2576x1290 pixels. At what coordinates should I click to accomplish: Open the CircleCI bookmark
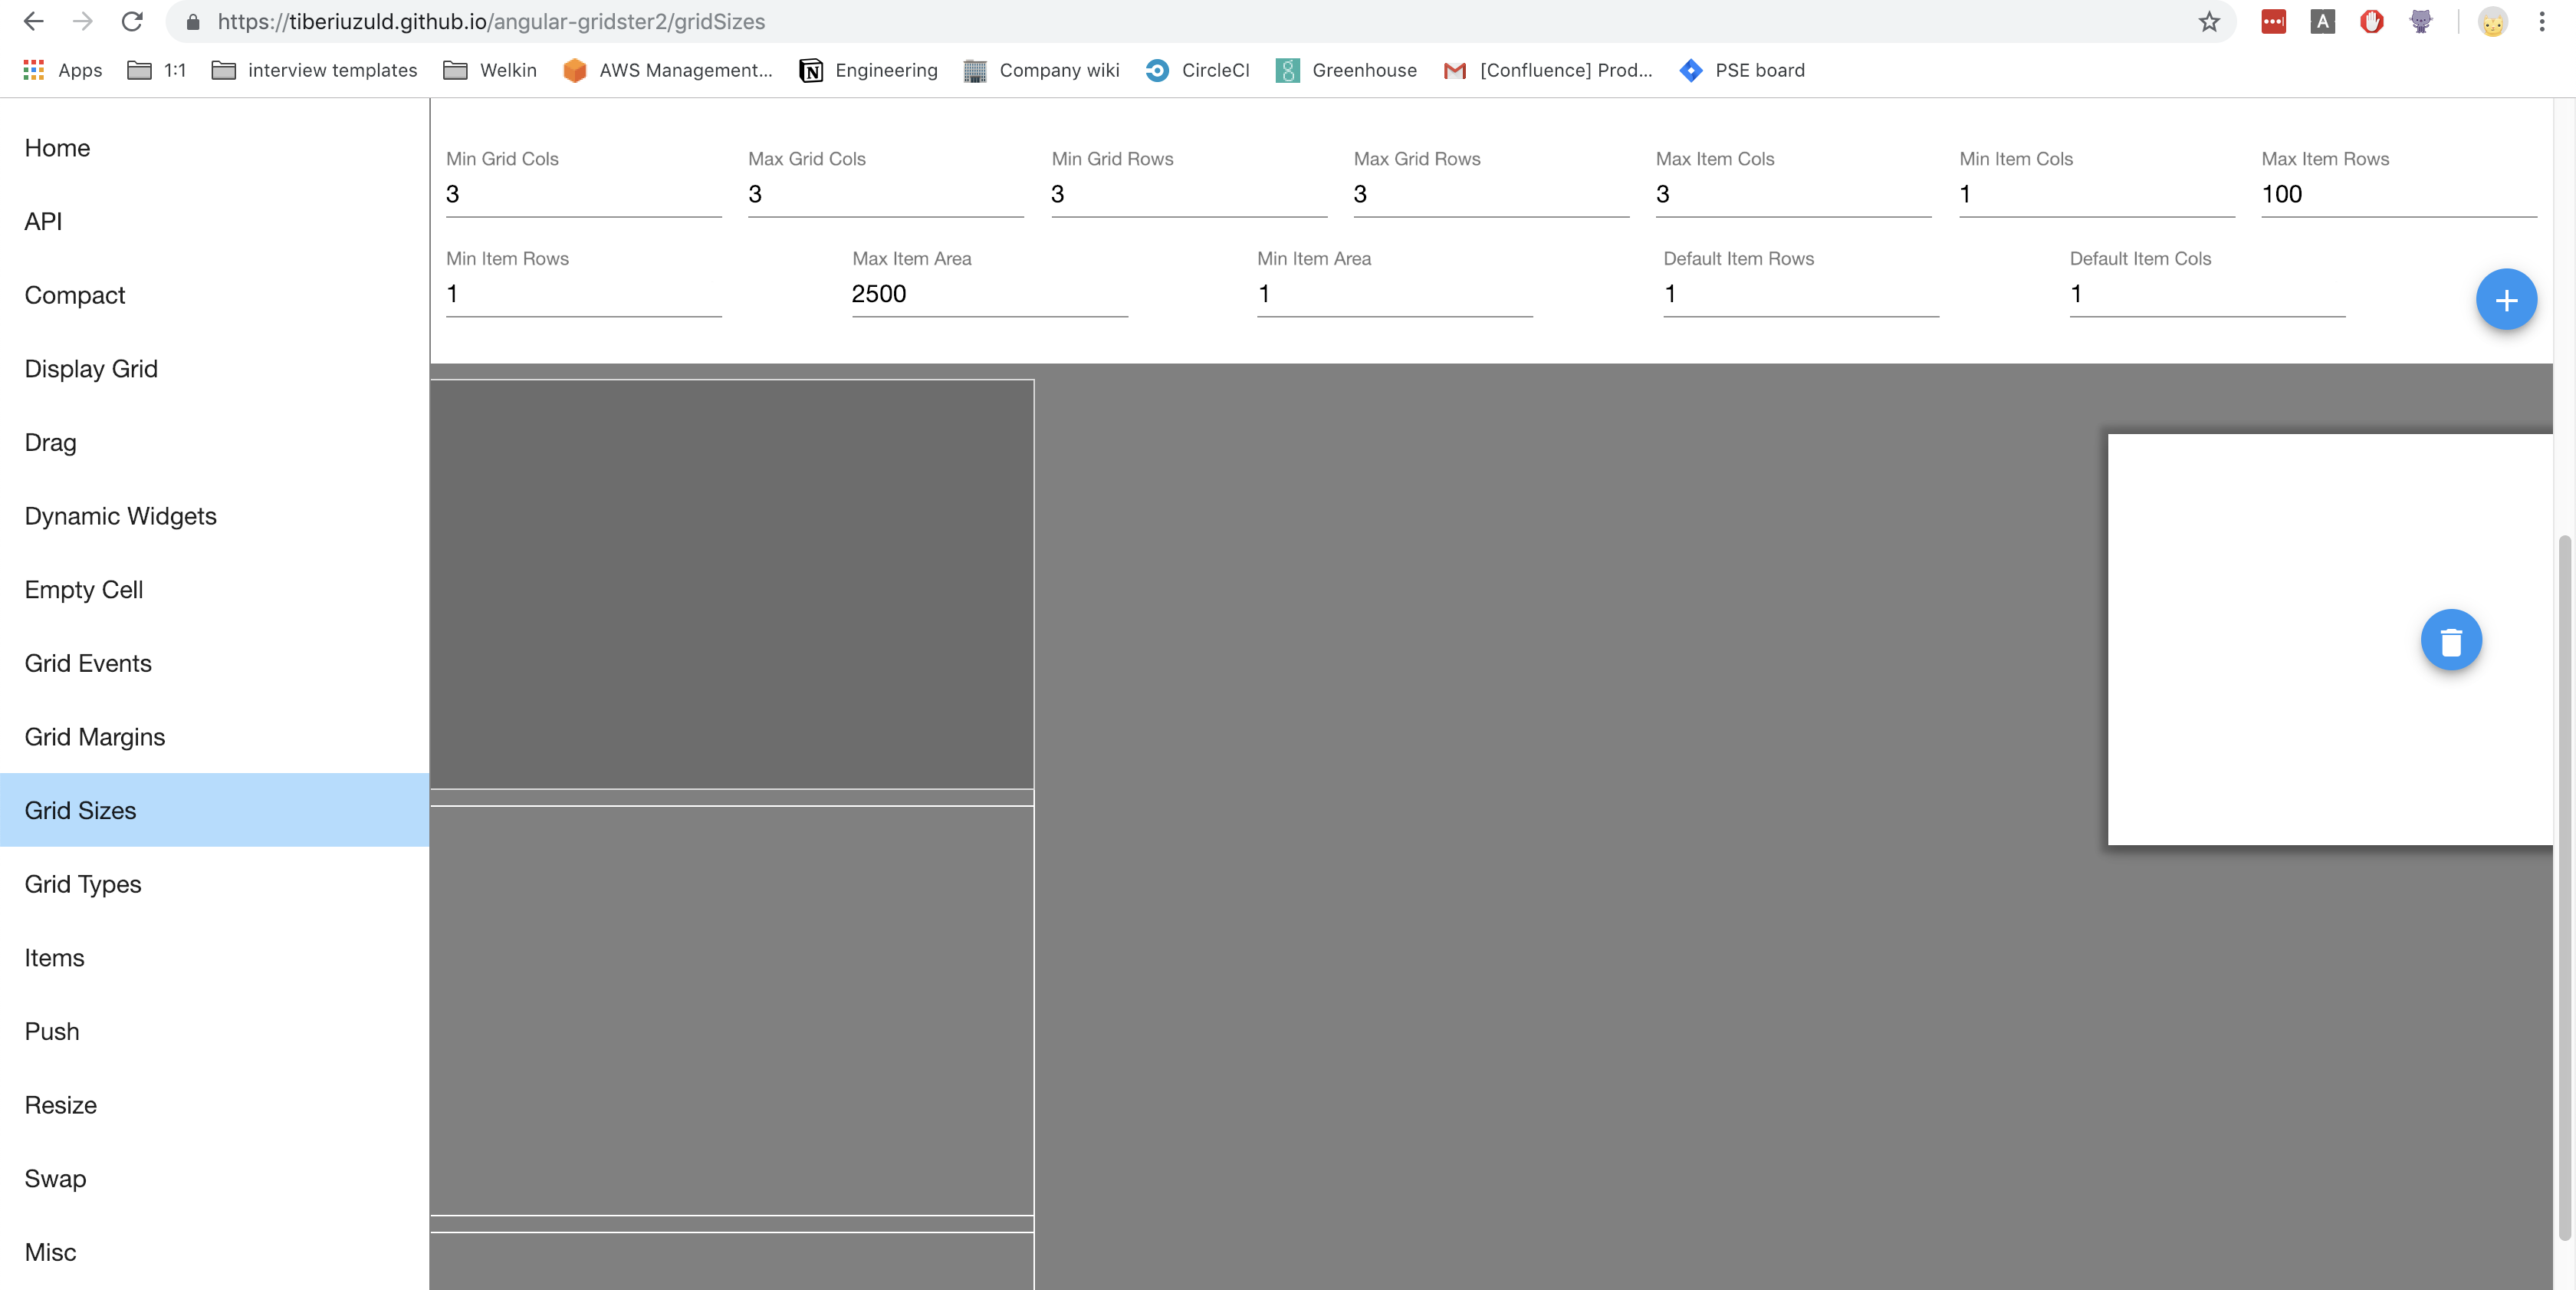pos(1197,70)
